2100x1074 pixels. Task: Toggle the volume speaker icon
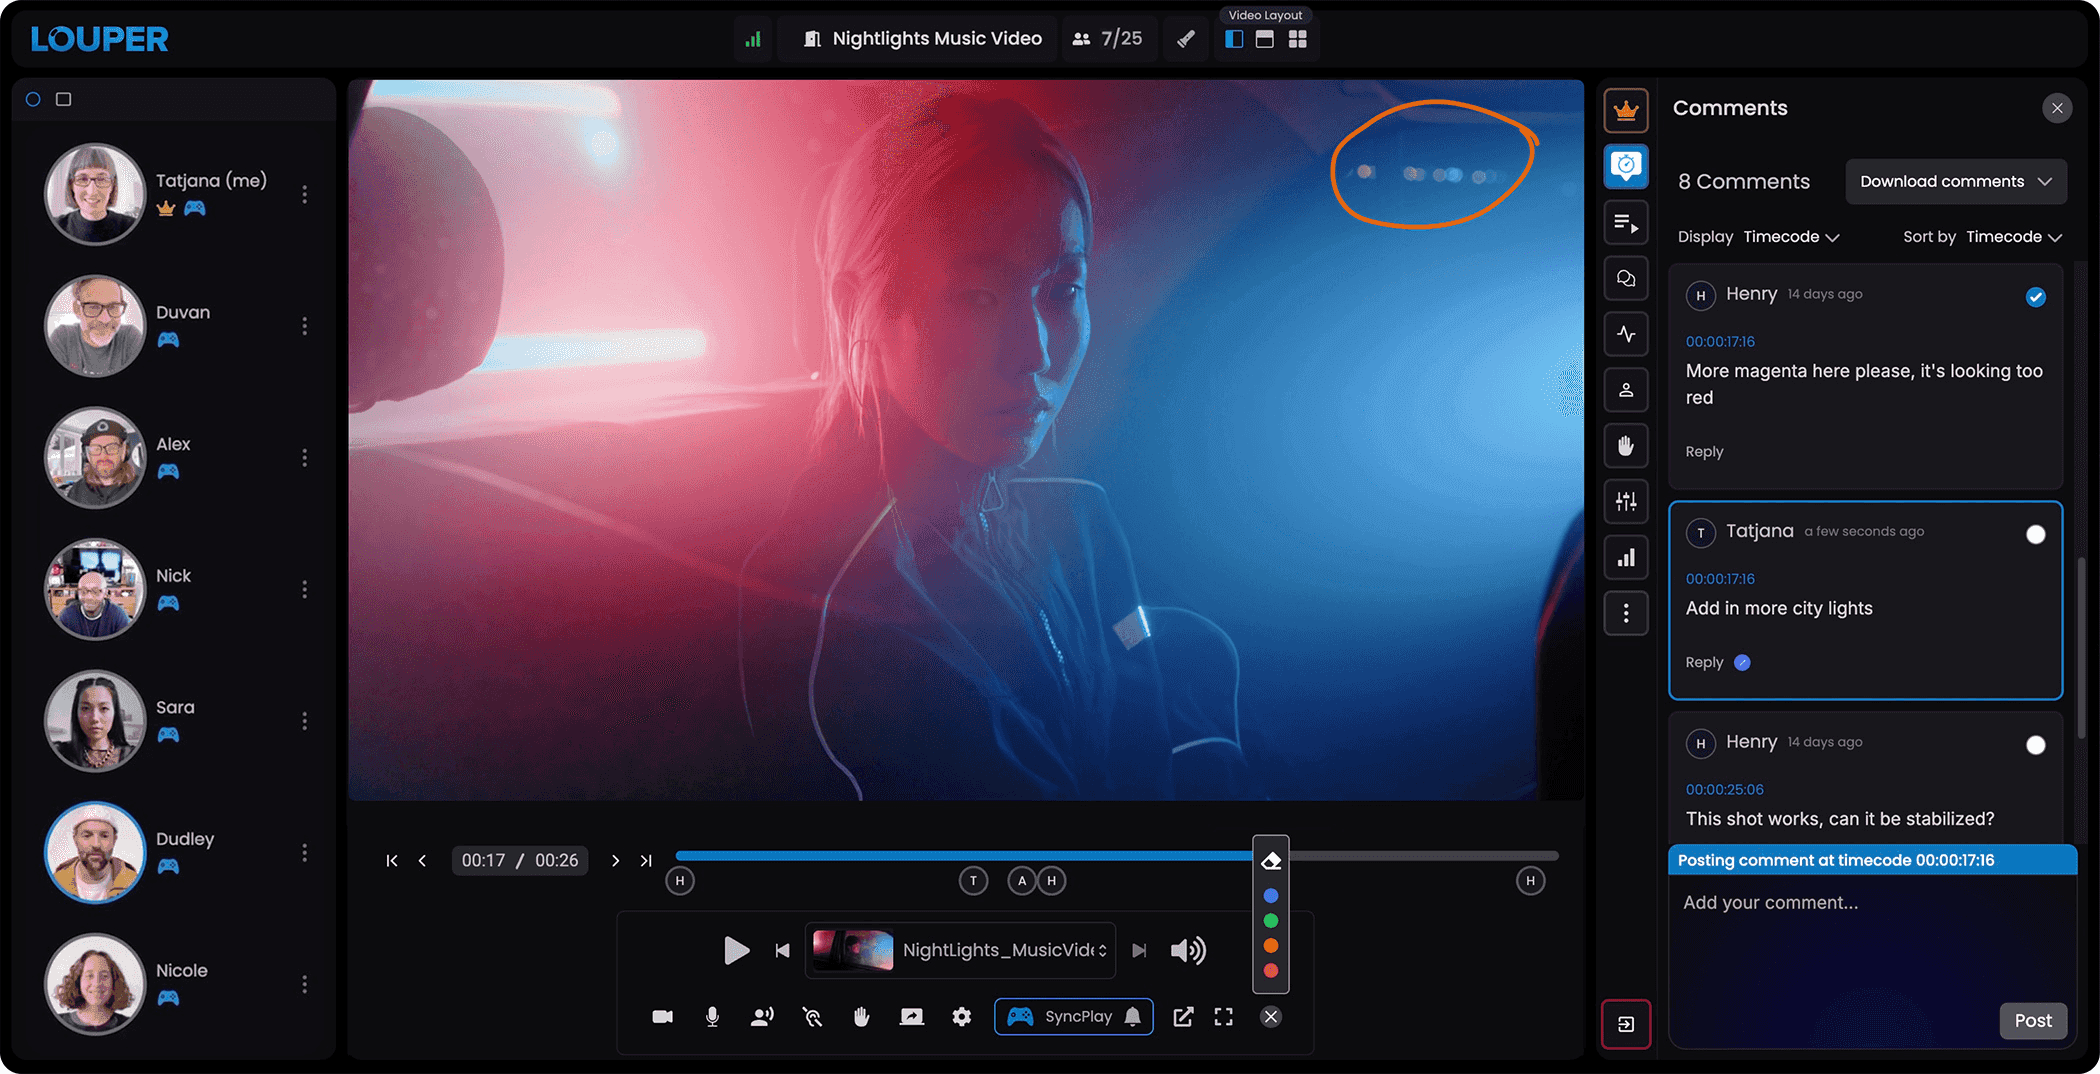coord(1188,950)
